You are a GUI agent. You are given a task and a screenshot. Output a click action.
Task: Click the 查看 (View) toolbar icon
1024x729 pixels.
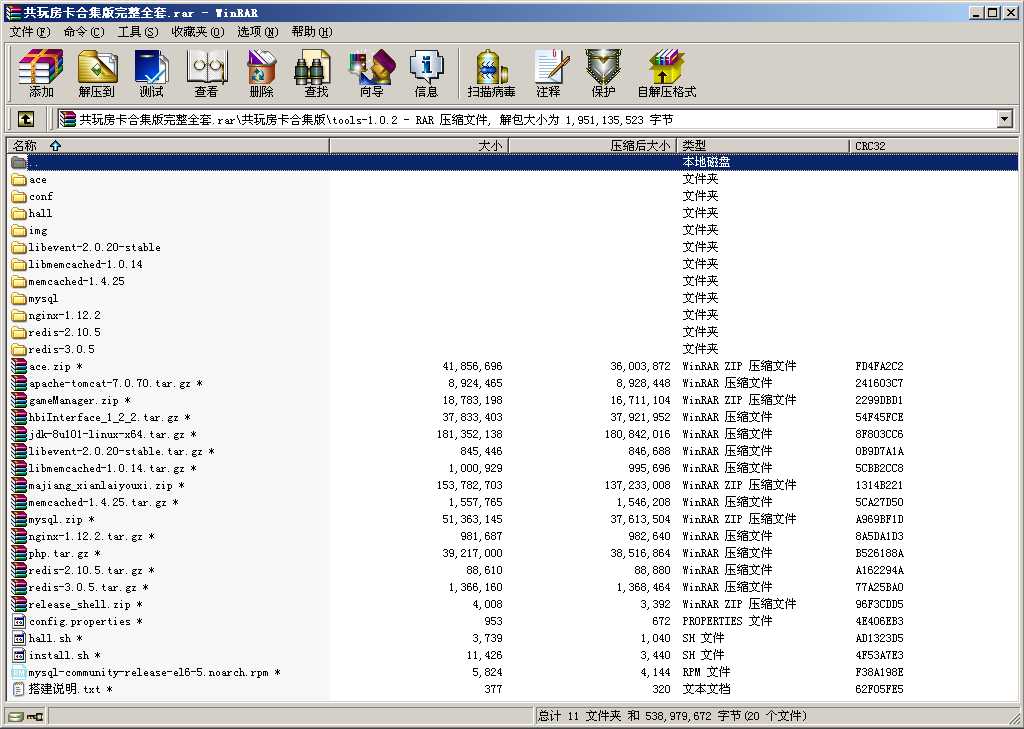206,73
